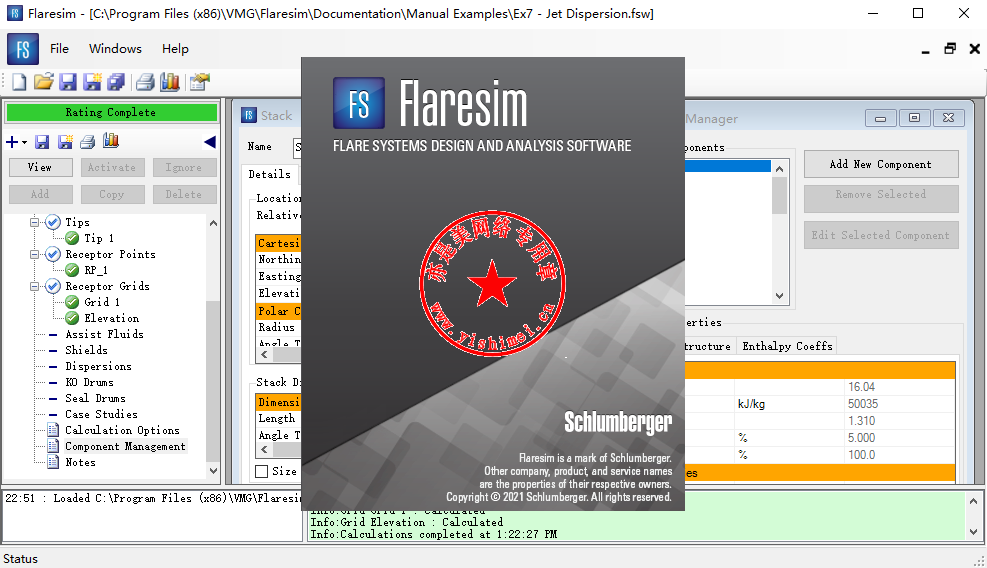Switch to Enthalpy Coeffs tab
This screenshot has width=987, height=568.
click(x=787, y=346)
